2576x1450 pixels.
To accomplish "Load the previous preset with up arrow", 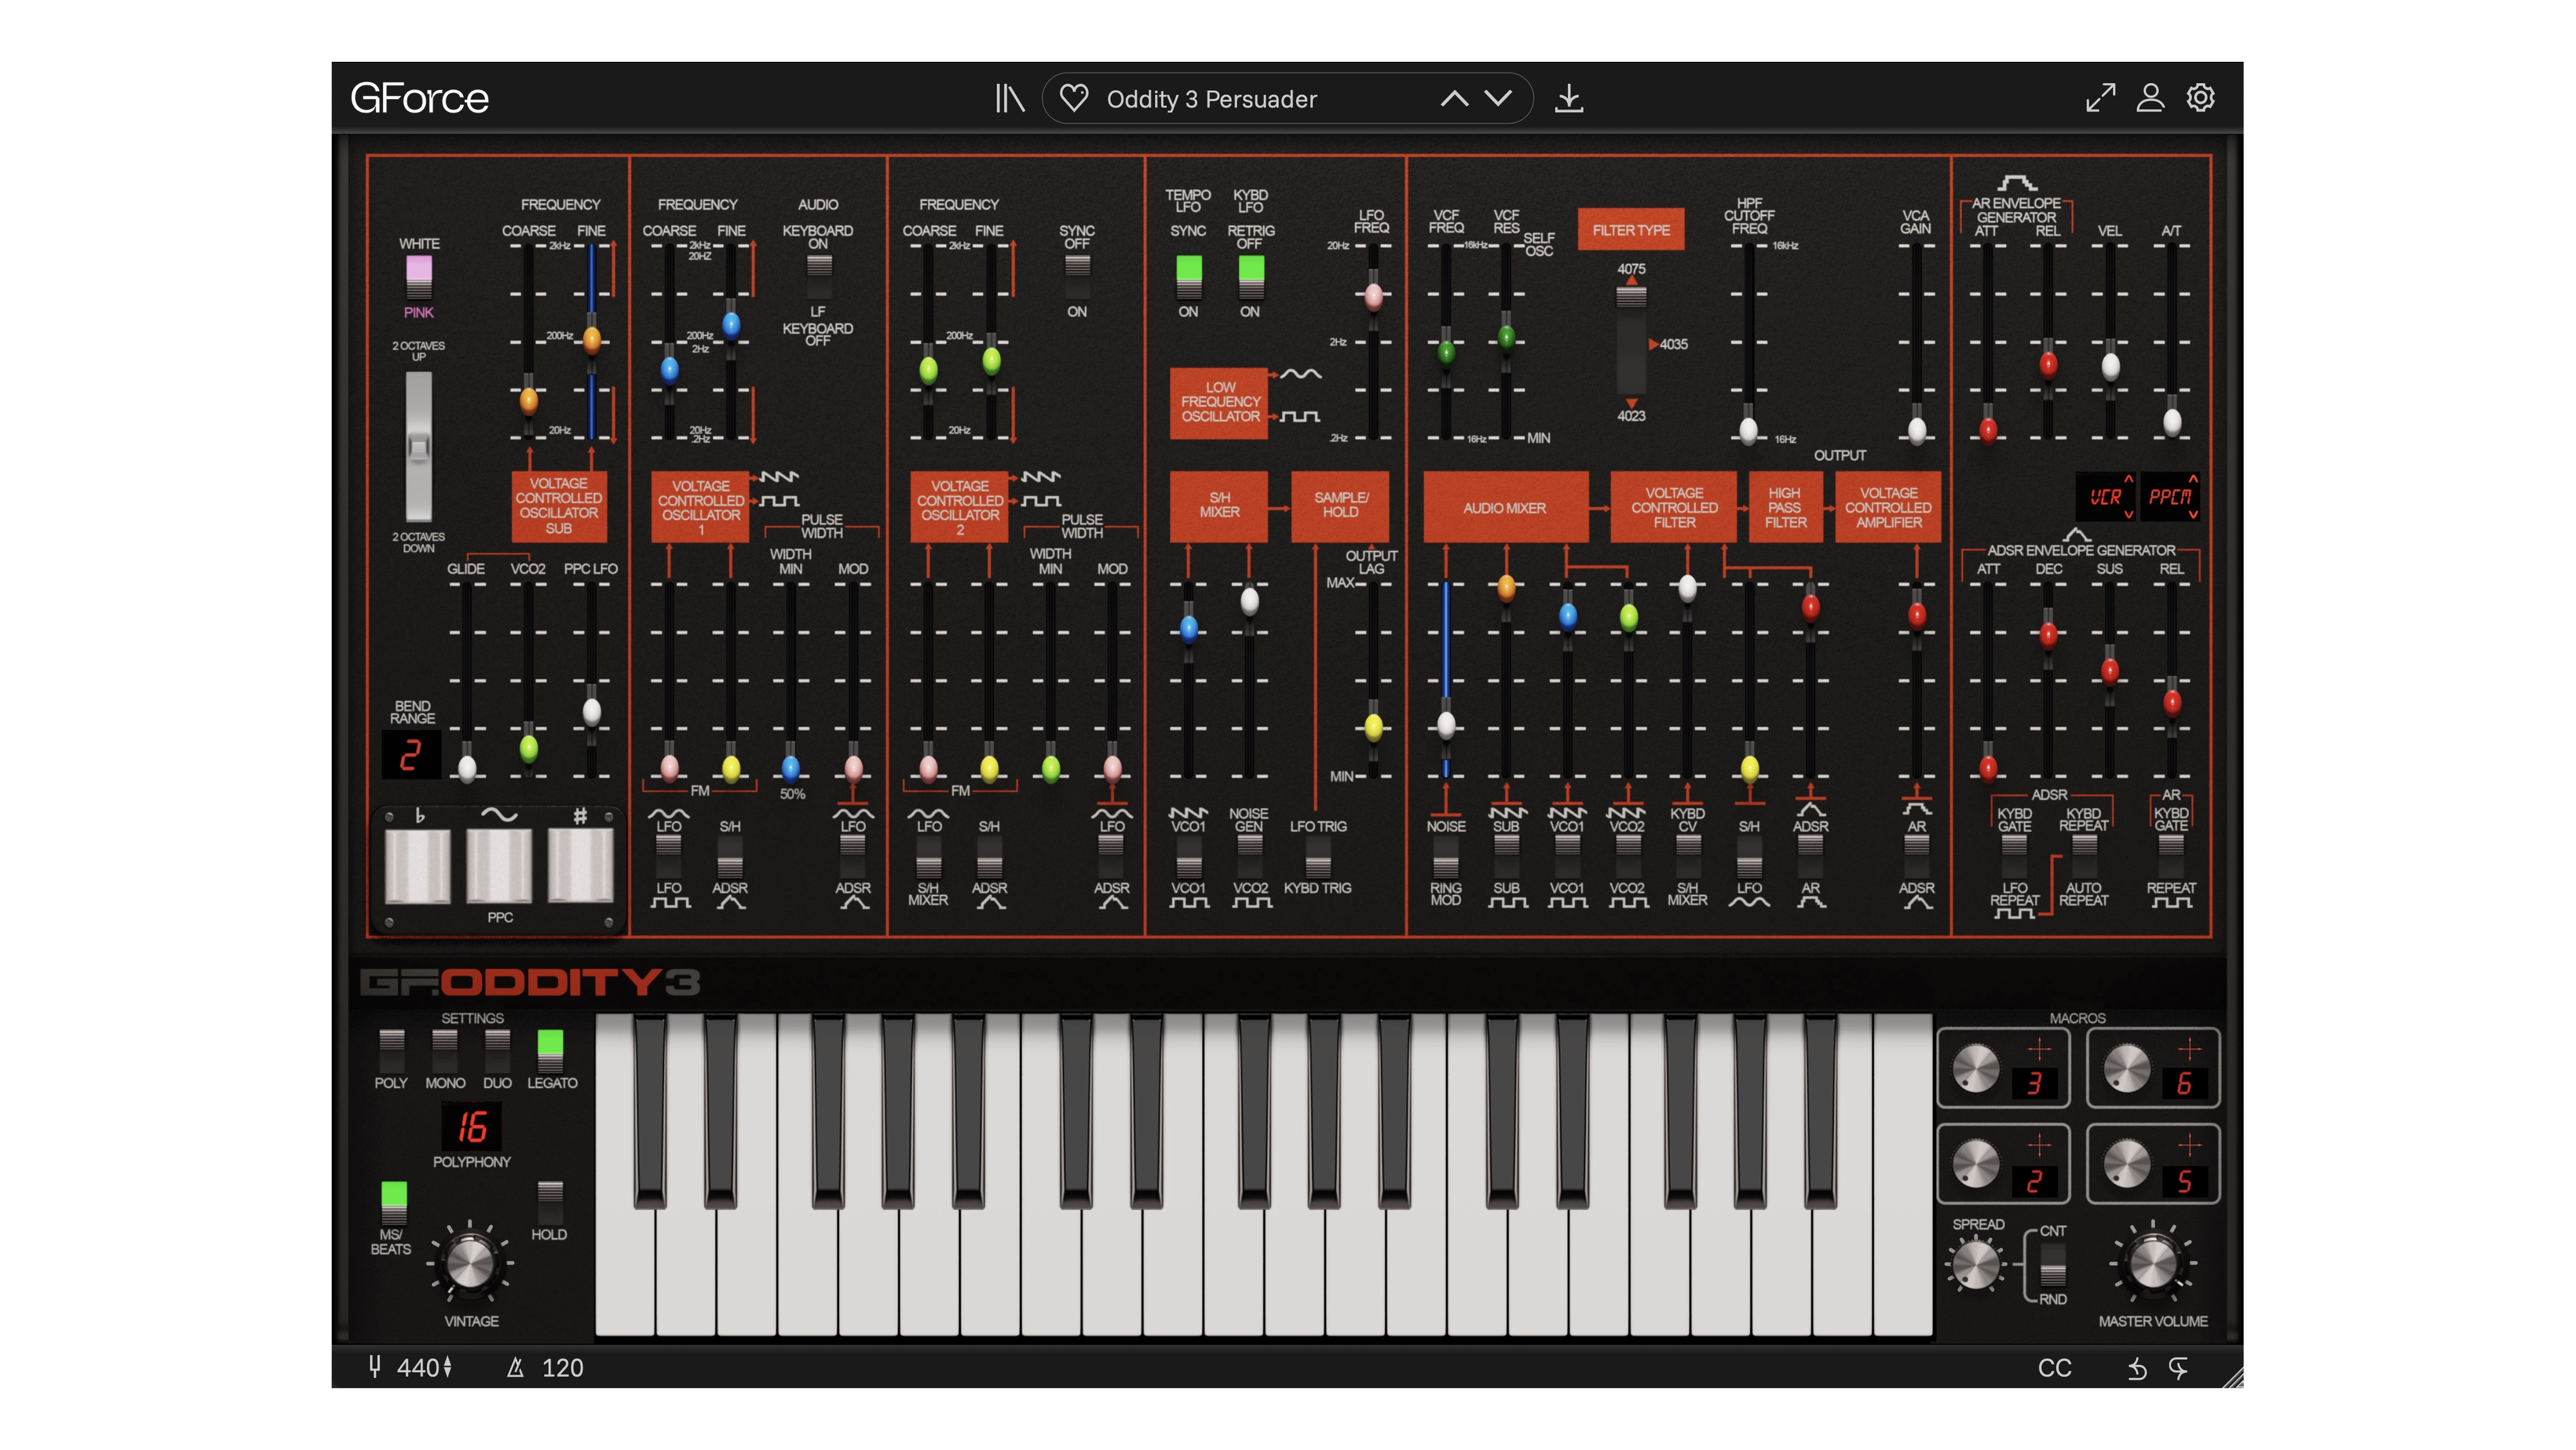I will (x=1454, y=98).
